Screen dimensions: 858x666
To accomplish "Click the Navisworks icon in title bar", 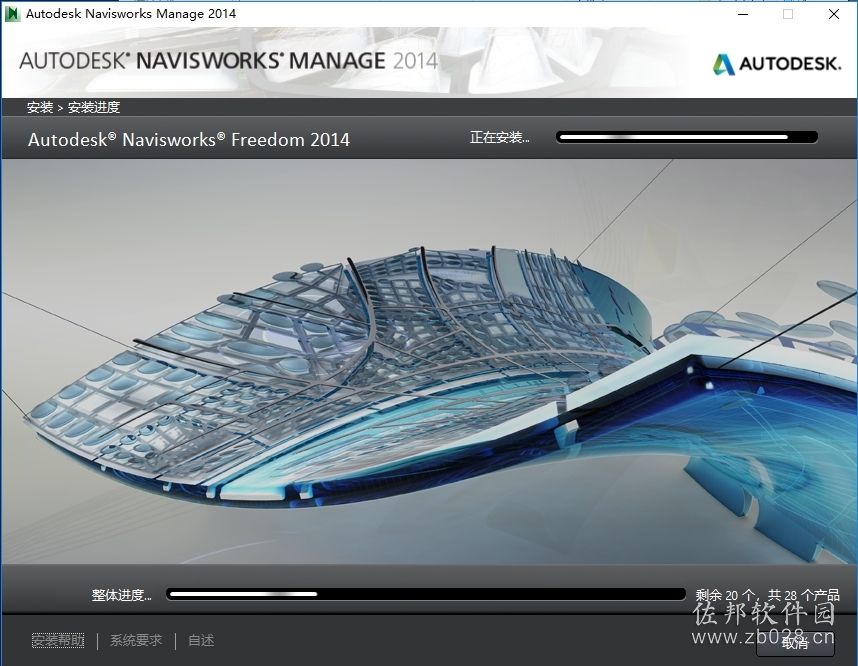I will [x=11, y=14].
